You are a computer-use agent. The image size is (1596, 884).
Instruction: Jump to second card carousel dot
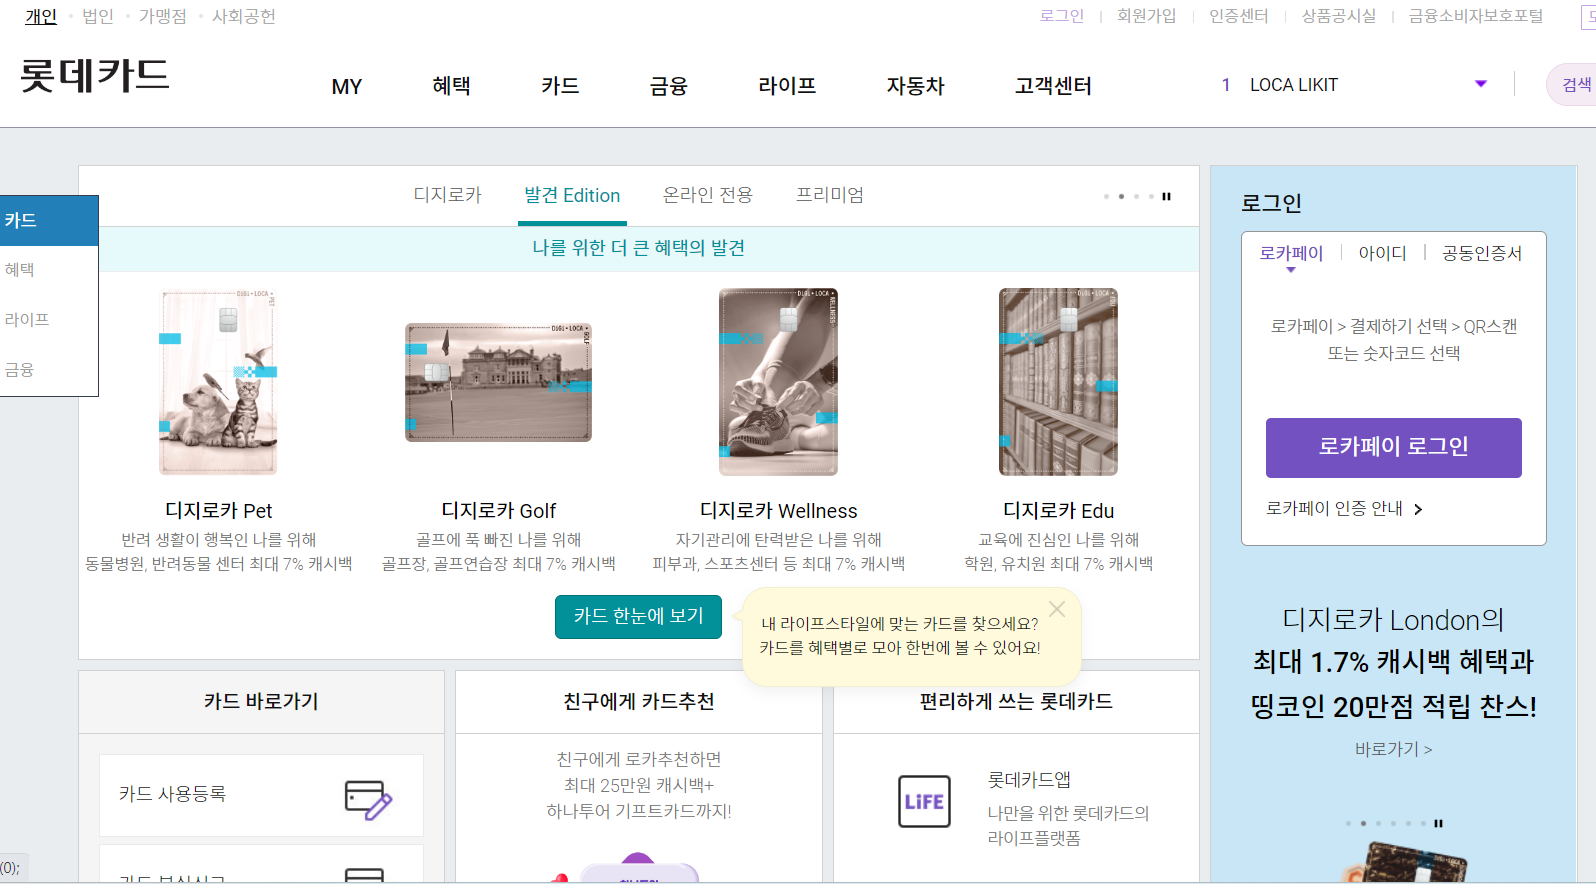[1121, 196]
